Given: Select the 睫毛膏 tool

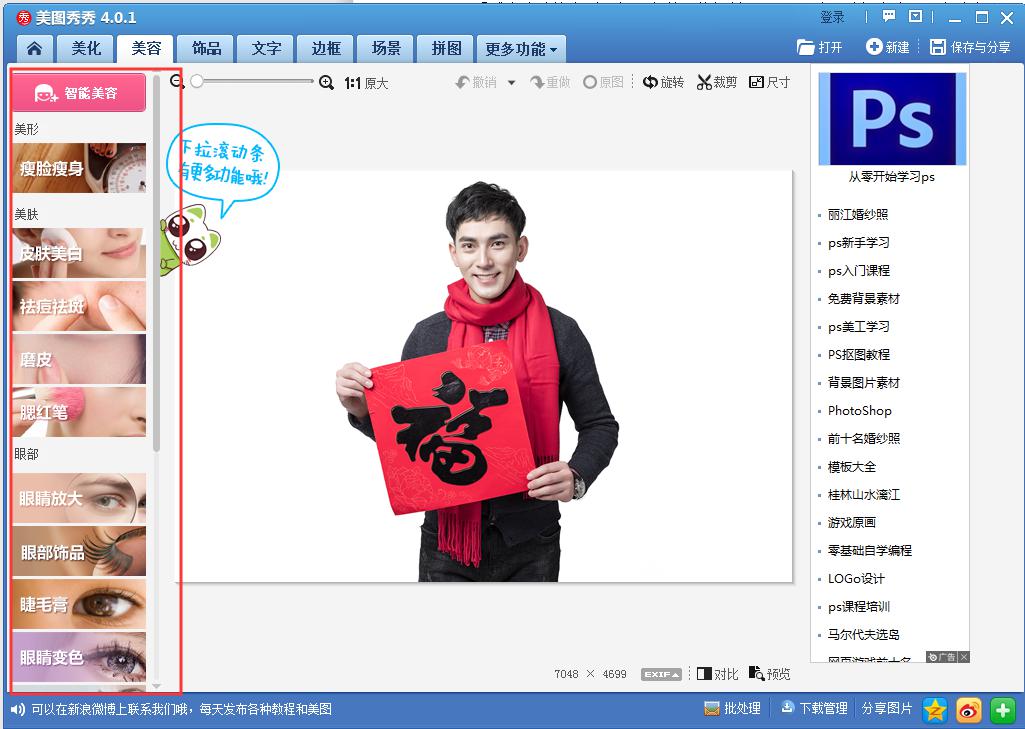Looking at the screenshot, I should click(79, 604).
